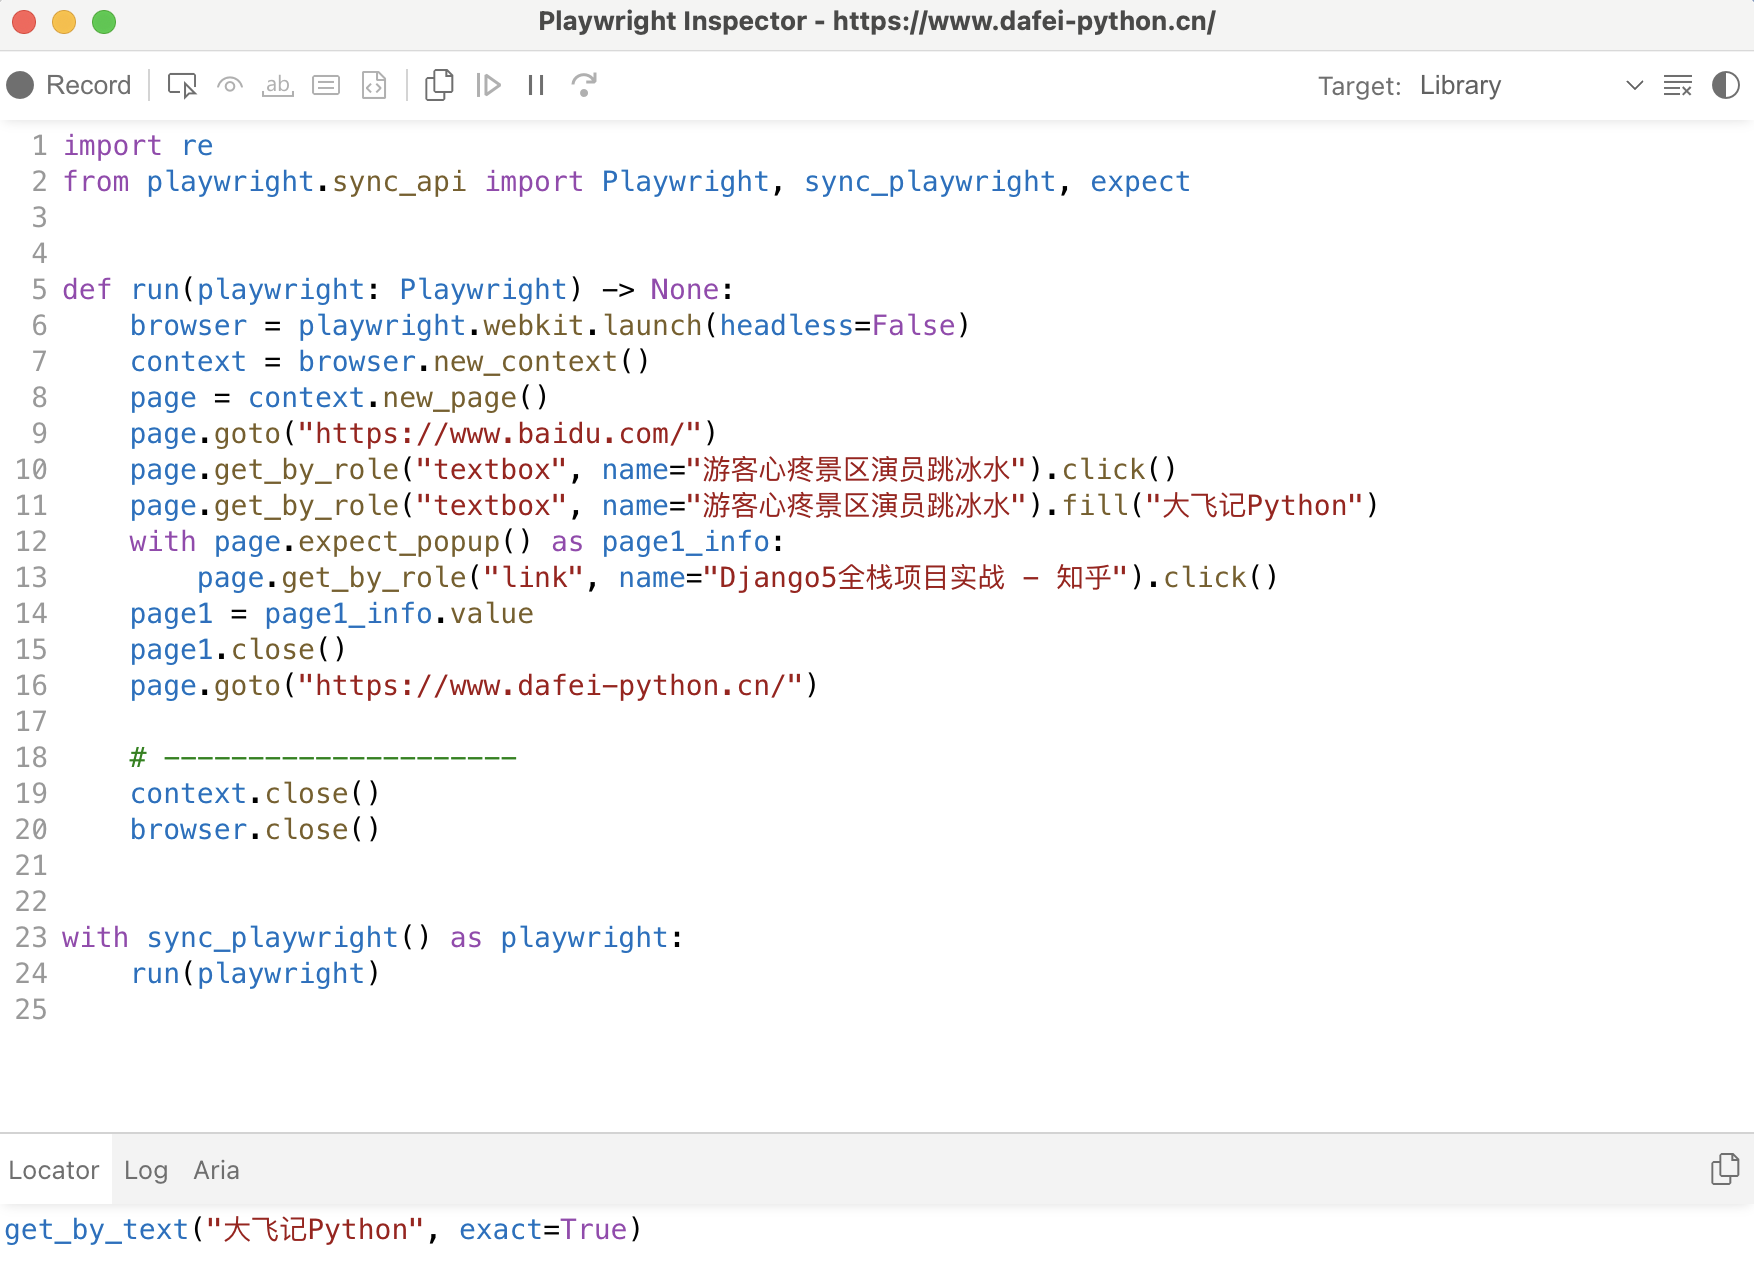The width and height of the screenshot is (1754, 1288).
Task: Click line 20 browser.close() statement
Action: [x=255, y=829]
